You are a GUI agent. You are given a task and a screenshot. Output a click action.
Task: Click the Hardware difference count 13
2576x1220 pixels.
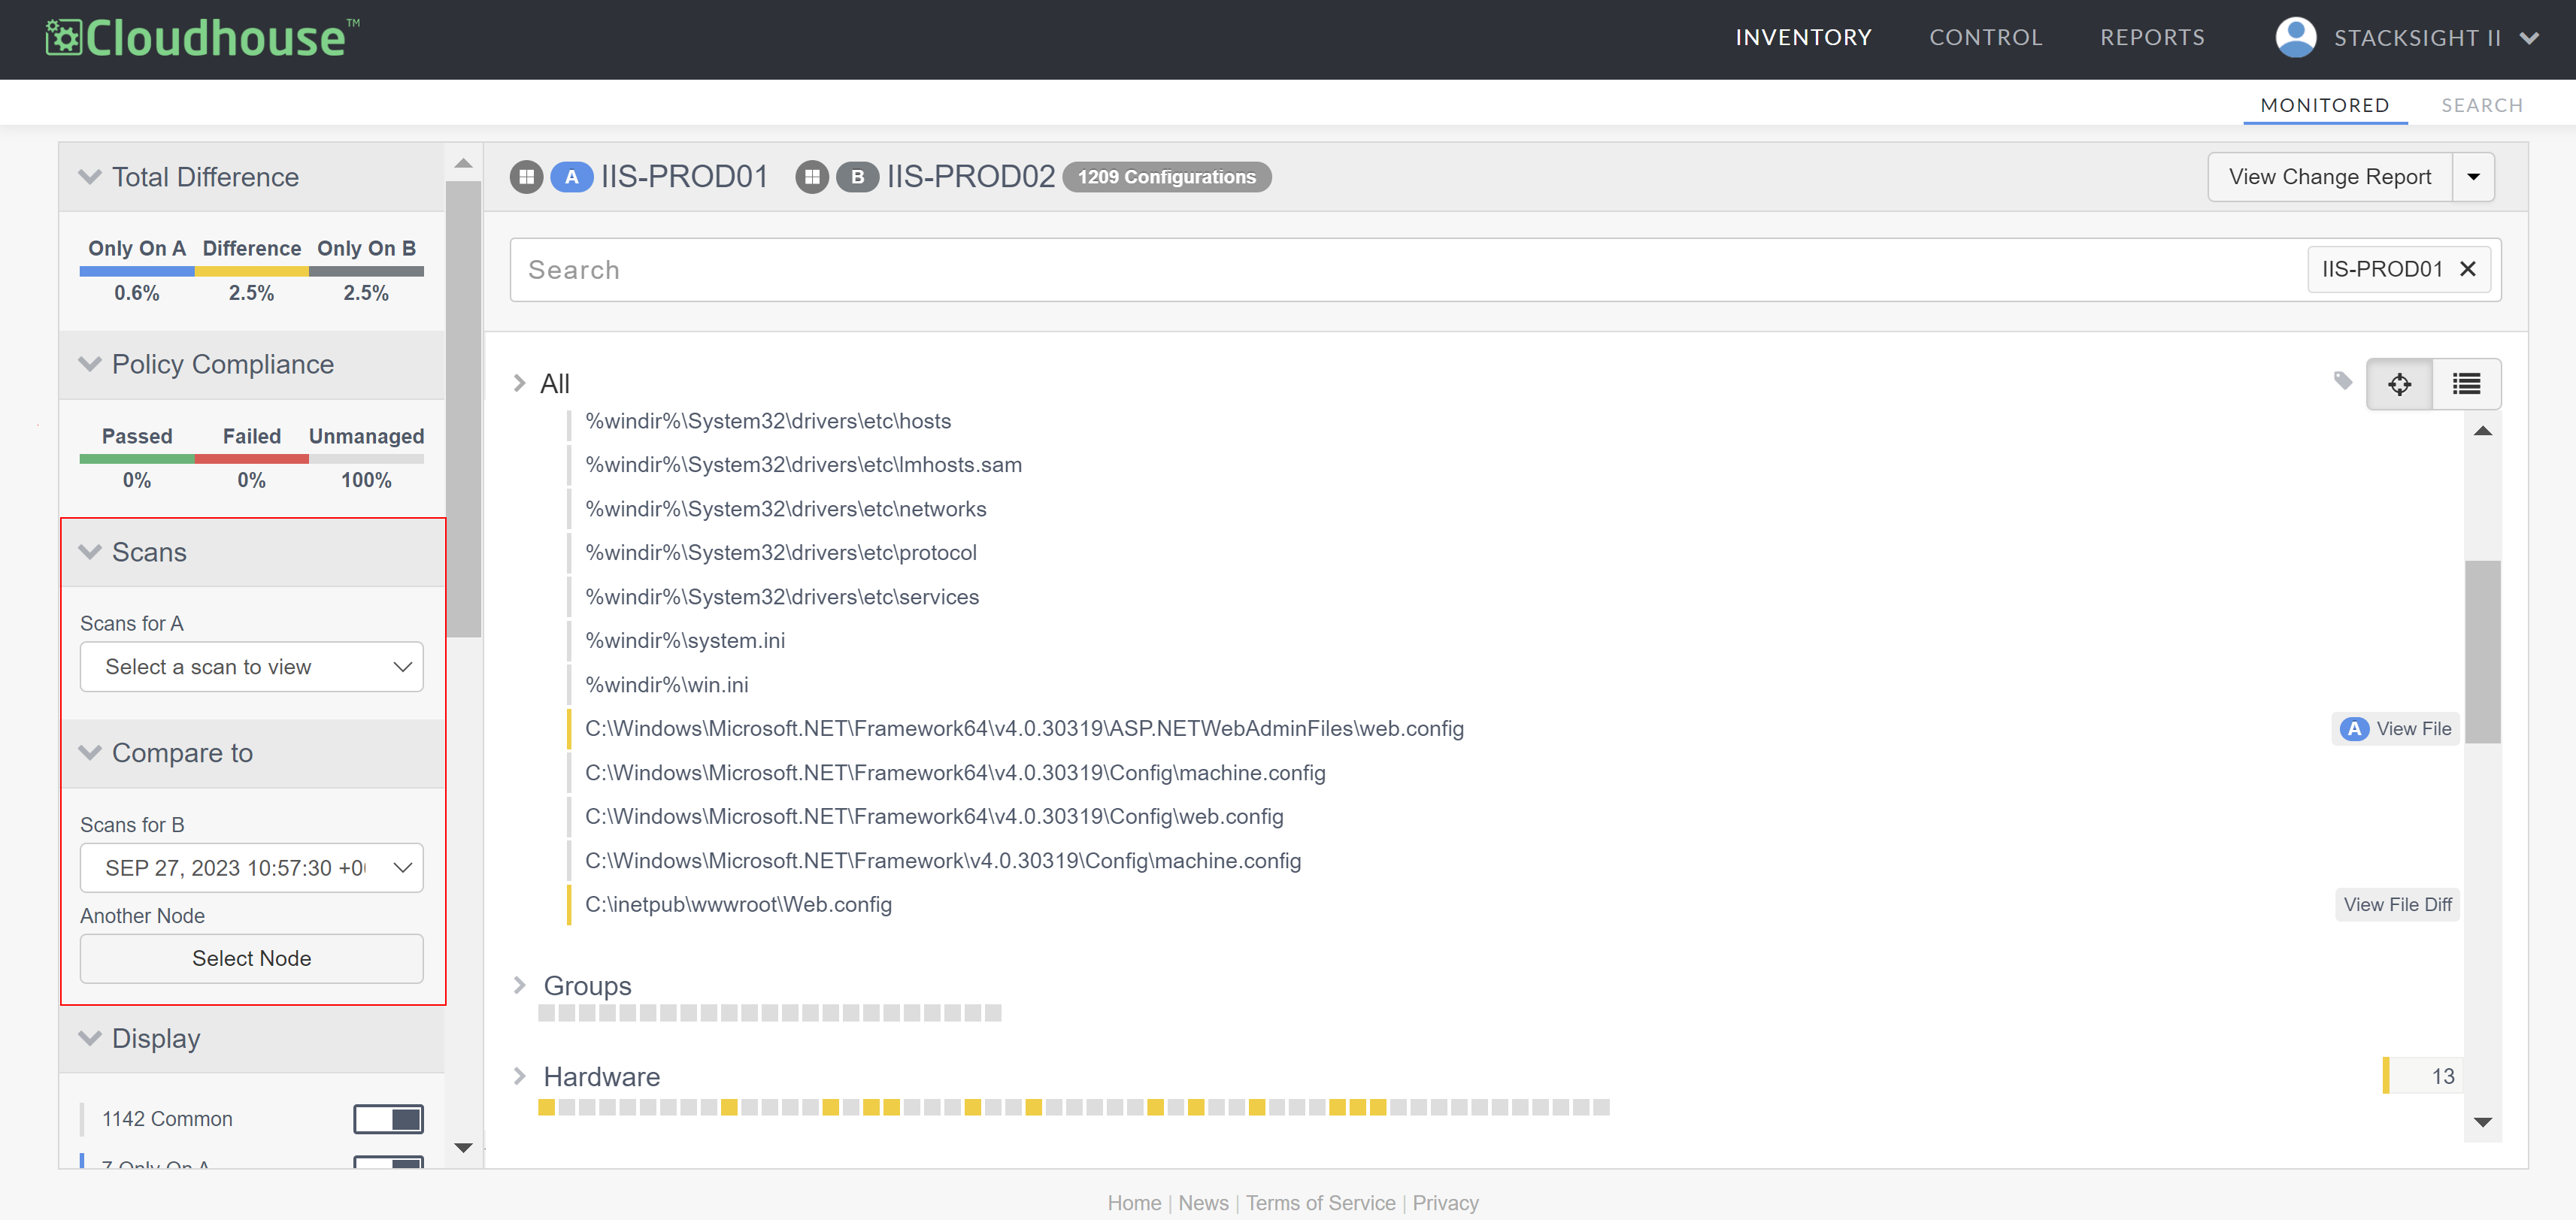pos(2423,1076)
